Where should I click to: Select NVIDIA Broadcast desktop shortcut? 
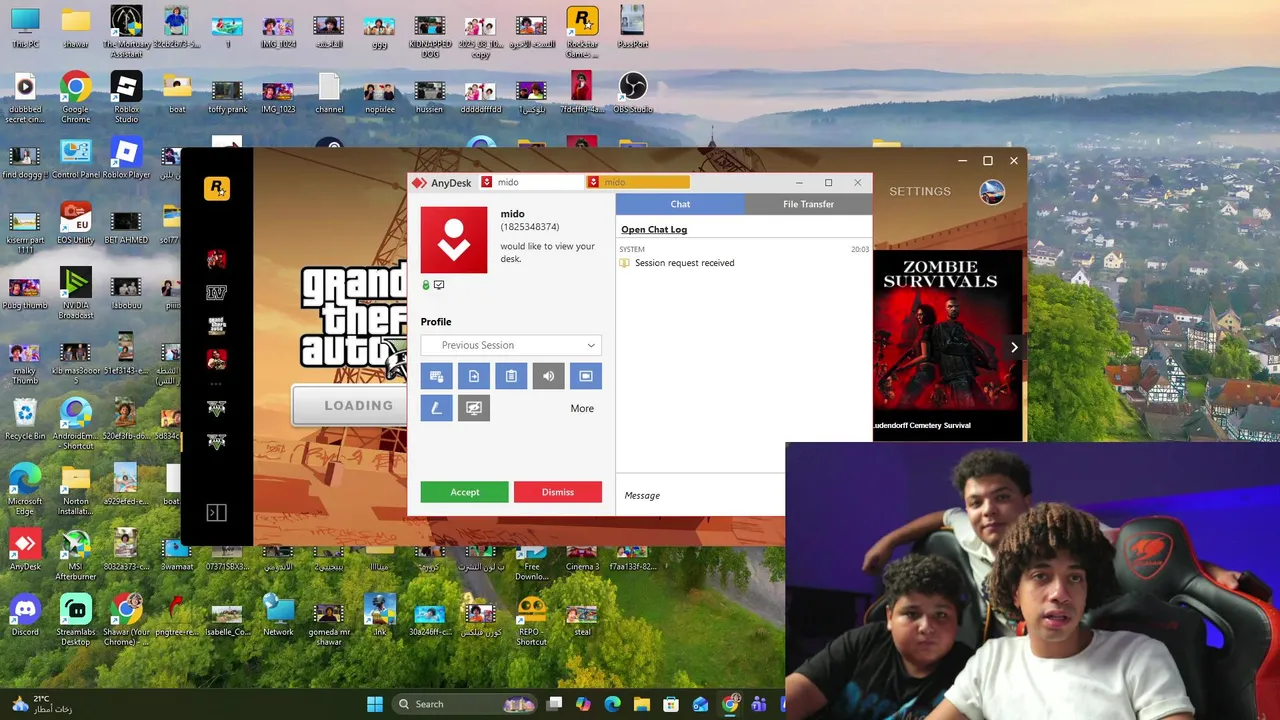76,294
